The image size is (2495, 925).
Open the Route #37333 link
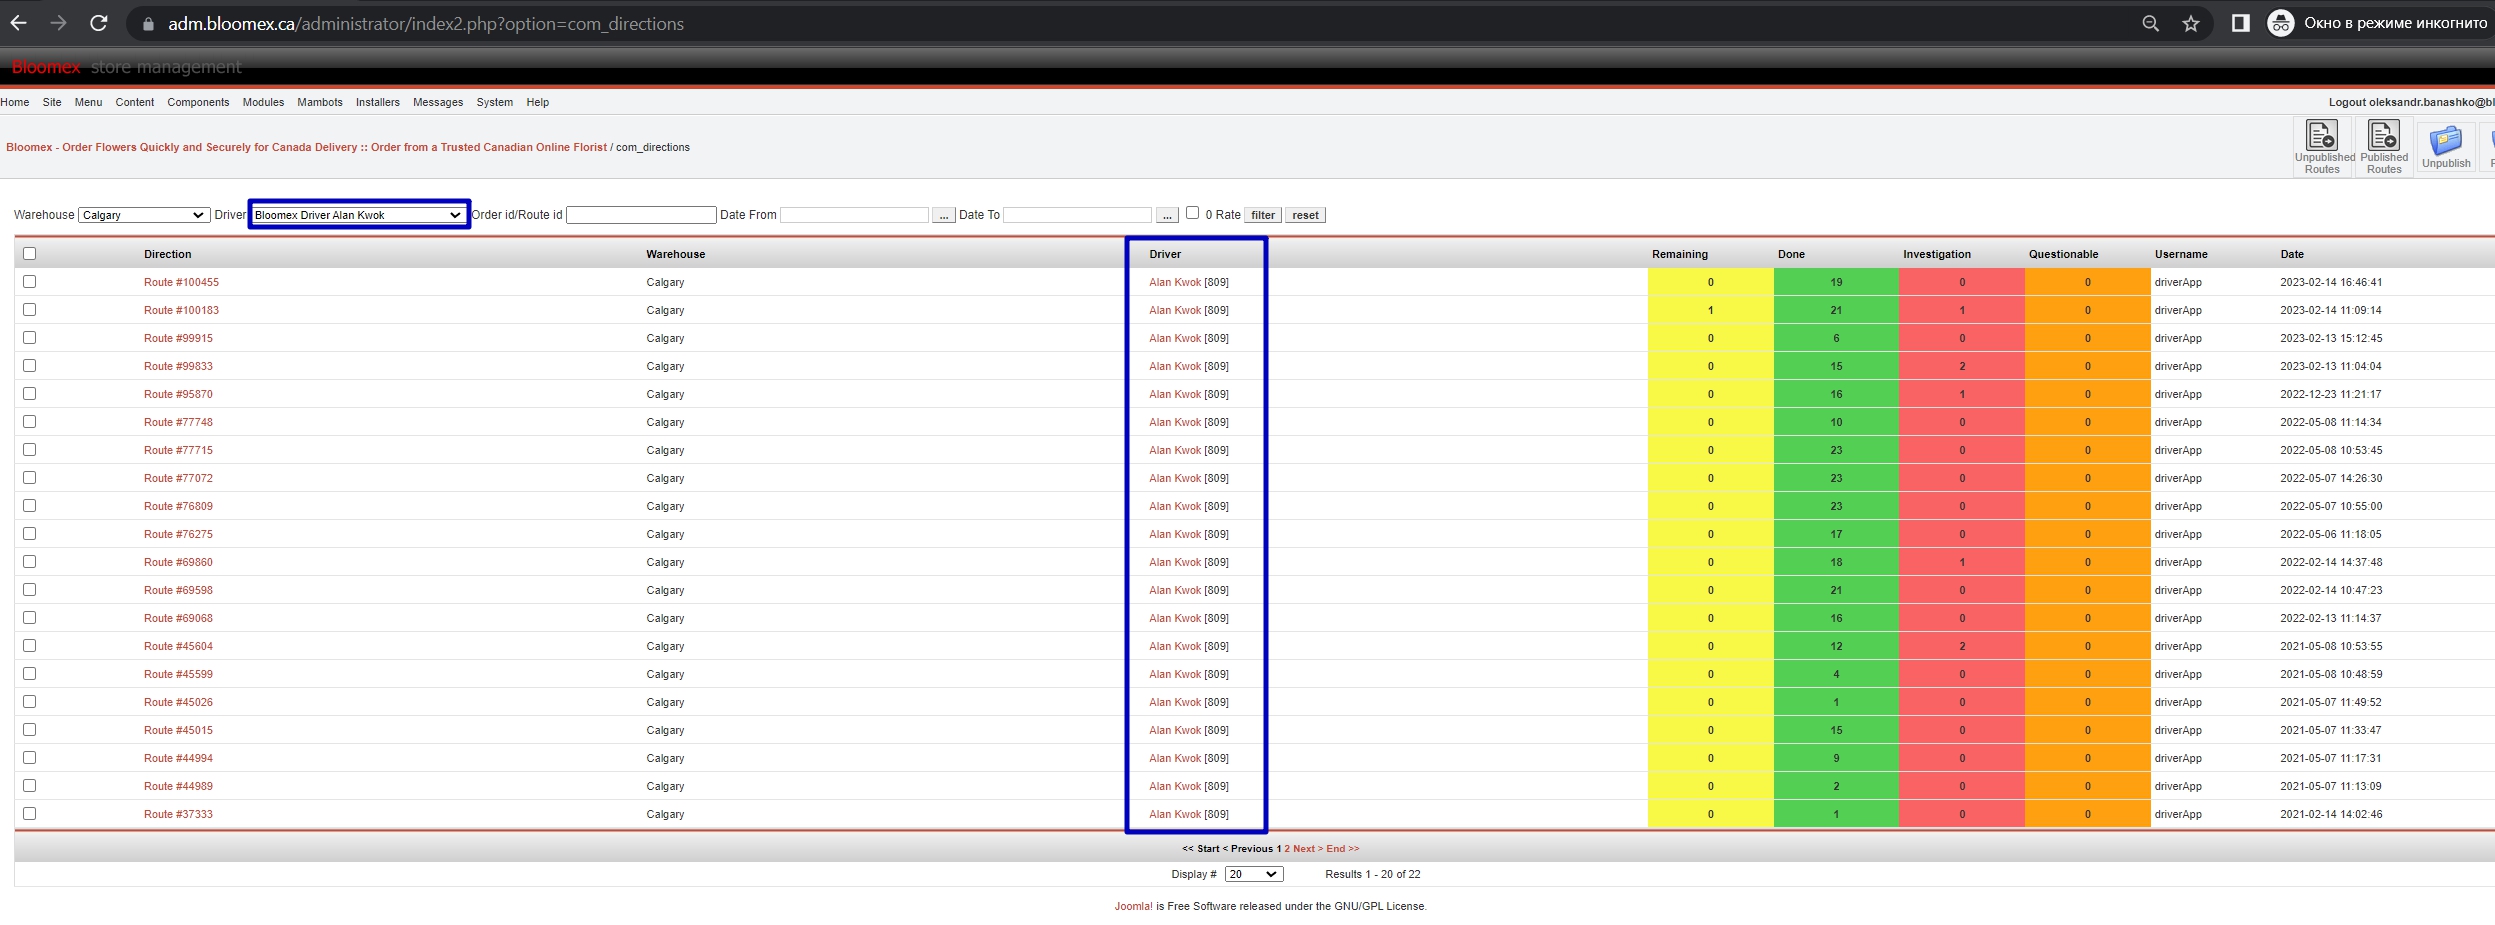click(178, 814)
